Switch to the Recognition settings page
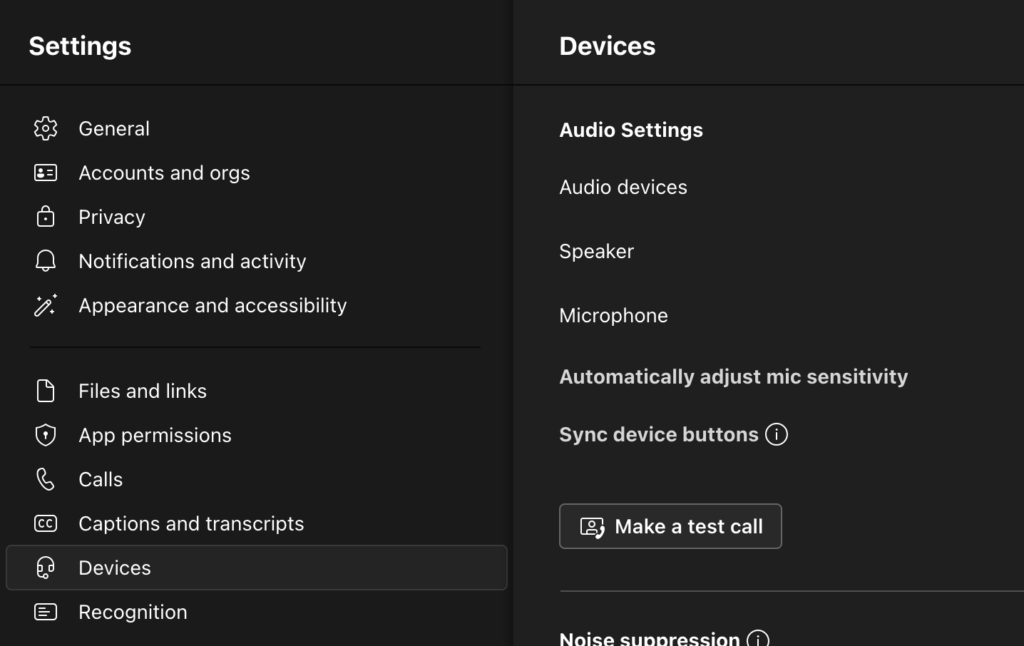Viewport: 1024px width, 646px height. pos(133,611)
